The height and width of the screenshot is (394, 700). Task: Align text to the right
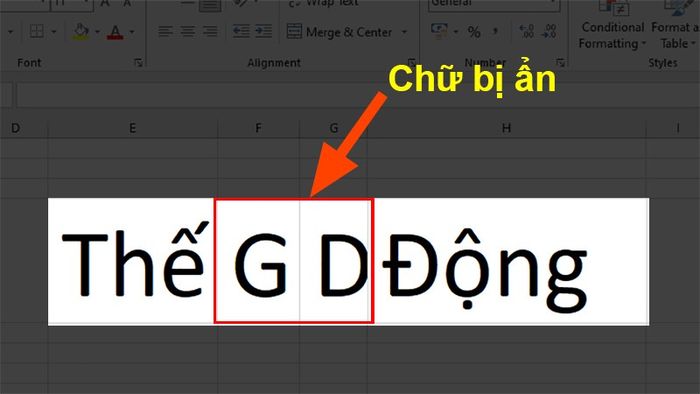click(x=210, y=31)
